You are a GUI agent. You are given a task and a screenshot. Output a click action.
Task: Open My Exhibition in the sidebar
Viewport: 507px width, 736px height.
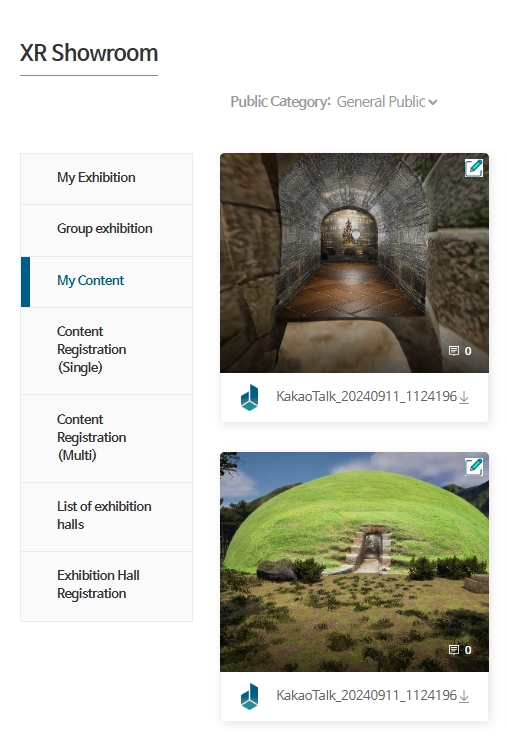click(x=107, y=179)
